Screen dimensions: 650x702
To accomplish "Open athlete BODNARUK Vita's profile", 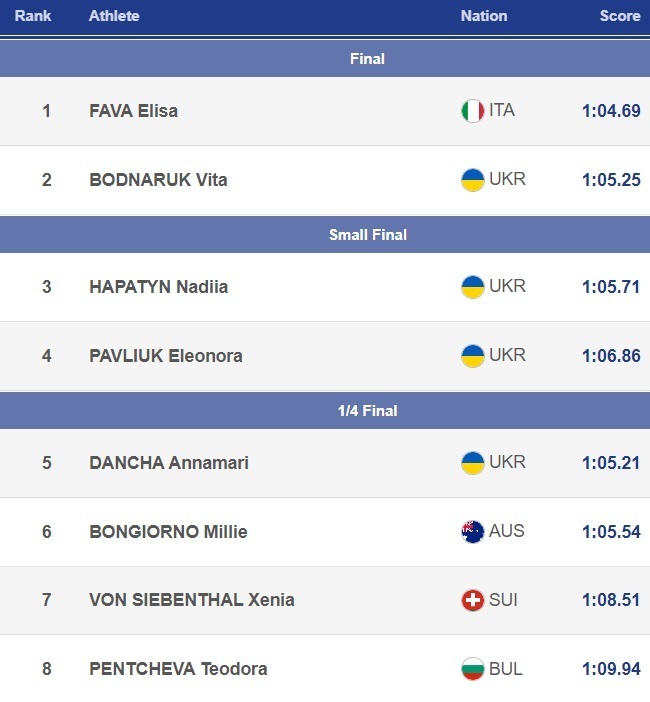I will pyautogui.click(x=158, y=180).
